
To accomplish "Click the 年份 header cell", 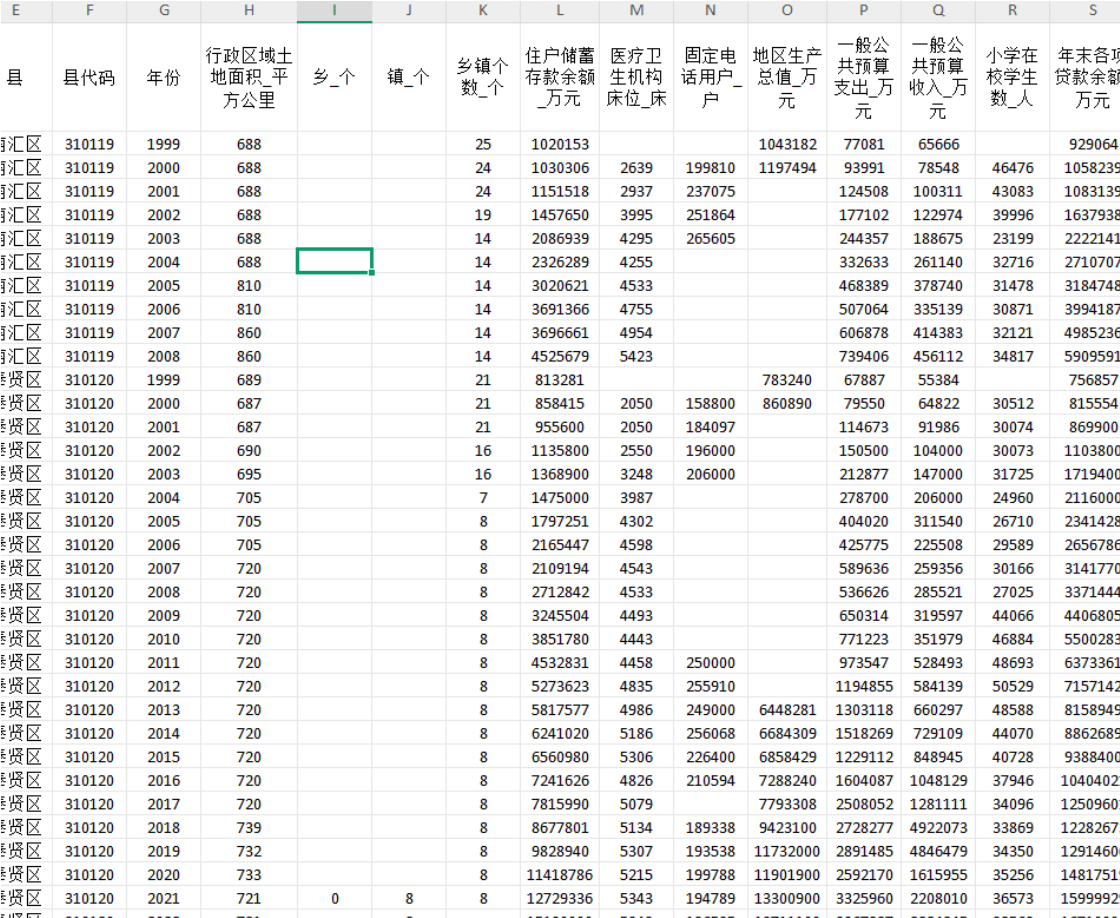I will (x=164, y=77).
